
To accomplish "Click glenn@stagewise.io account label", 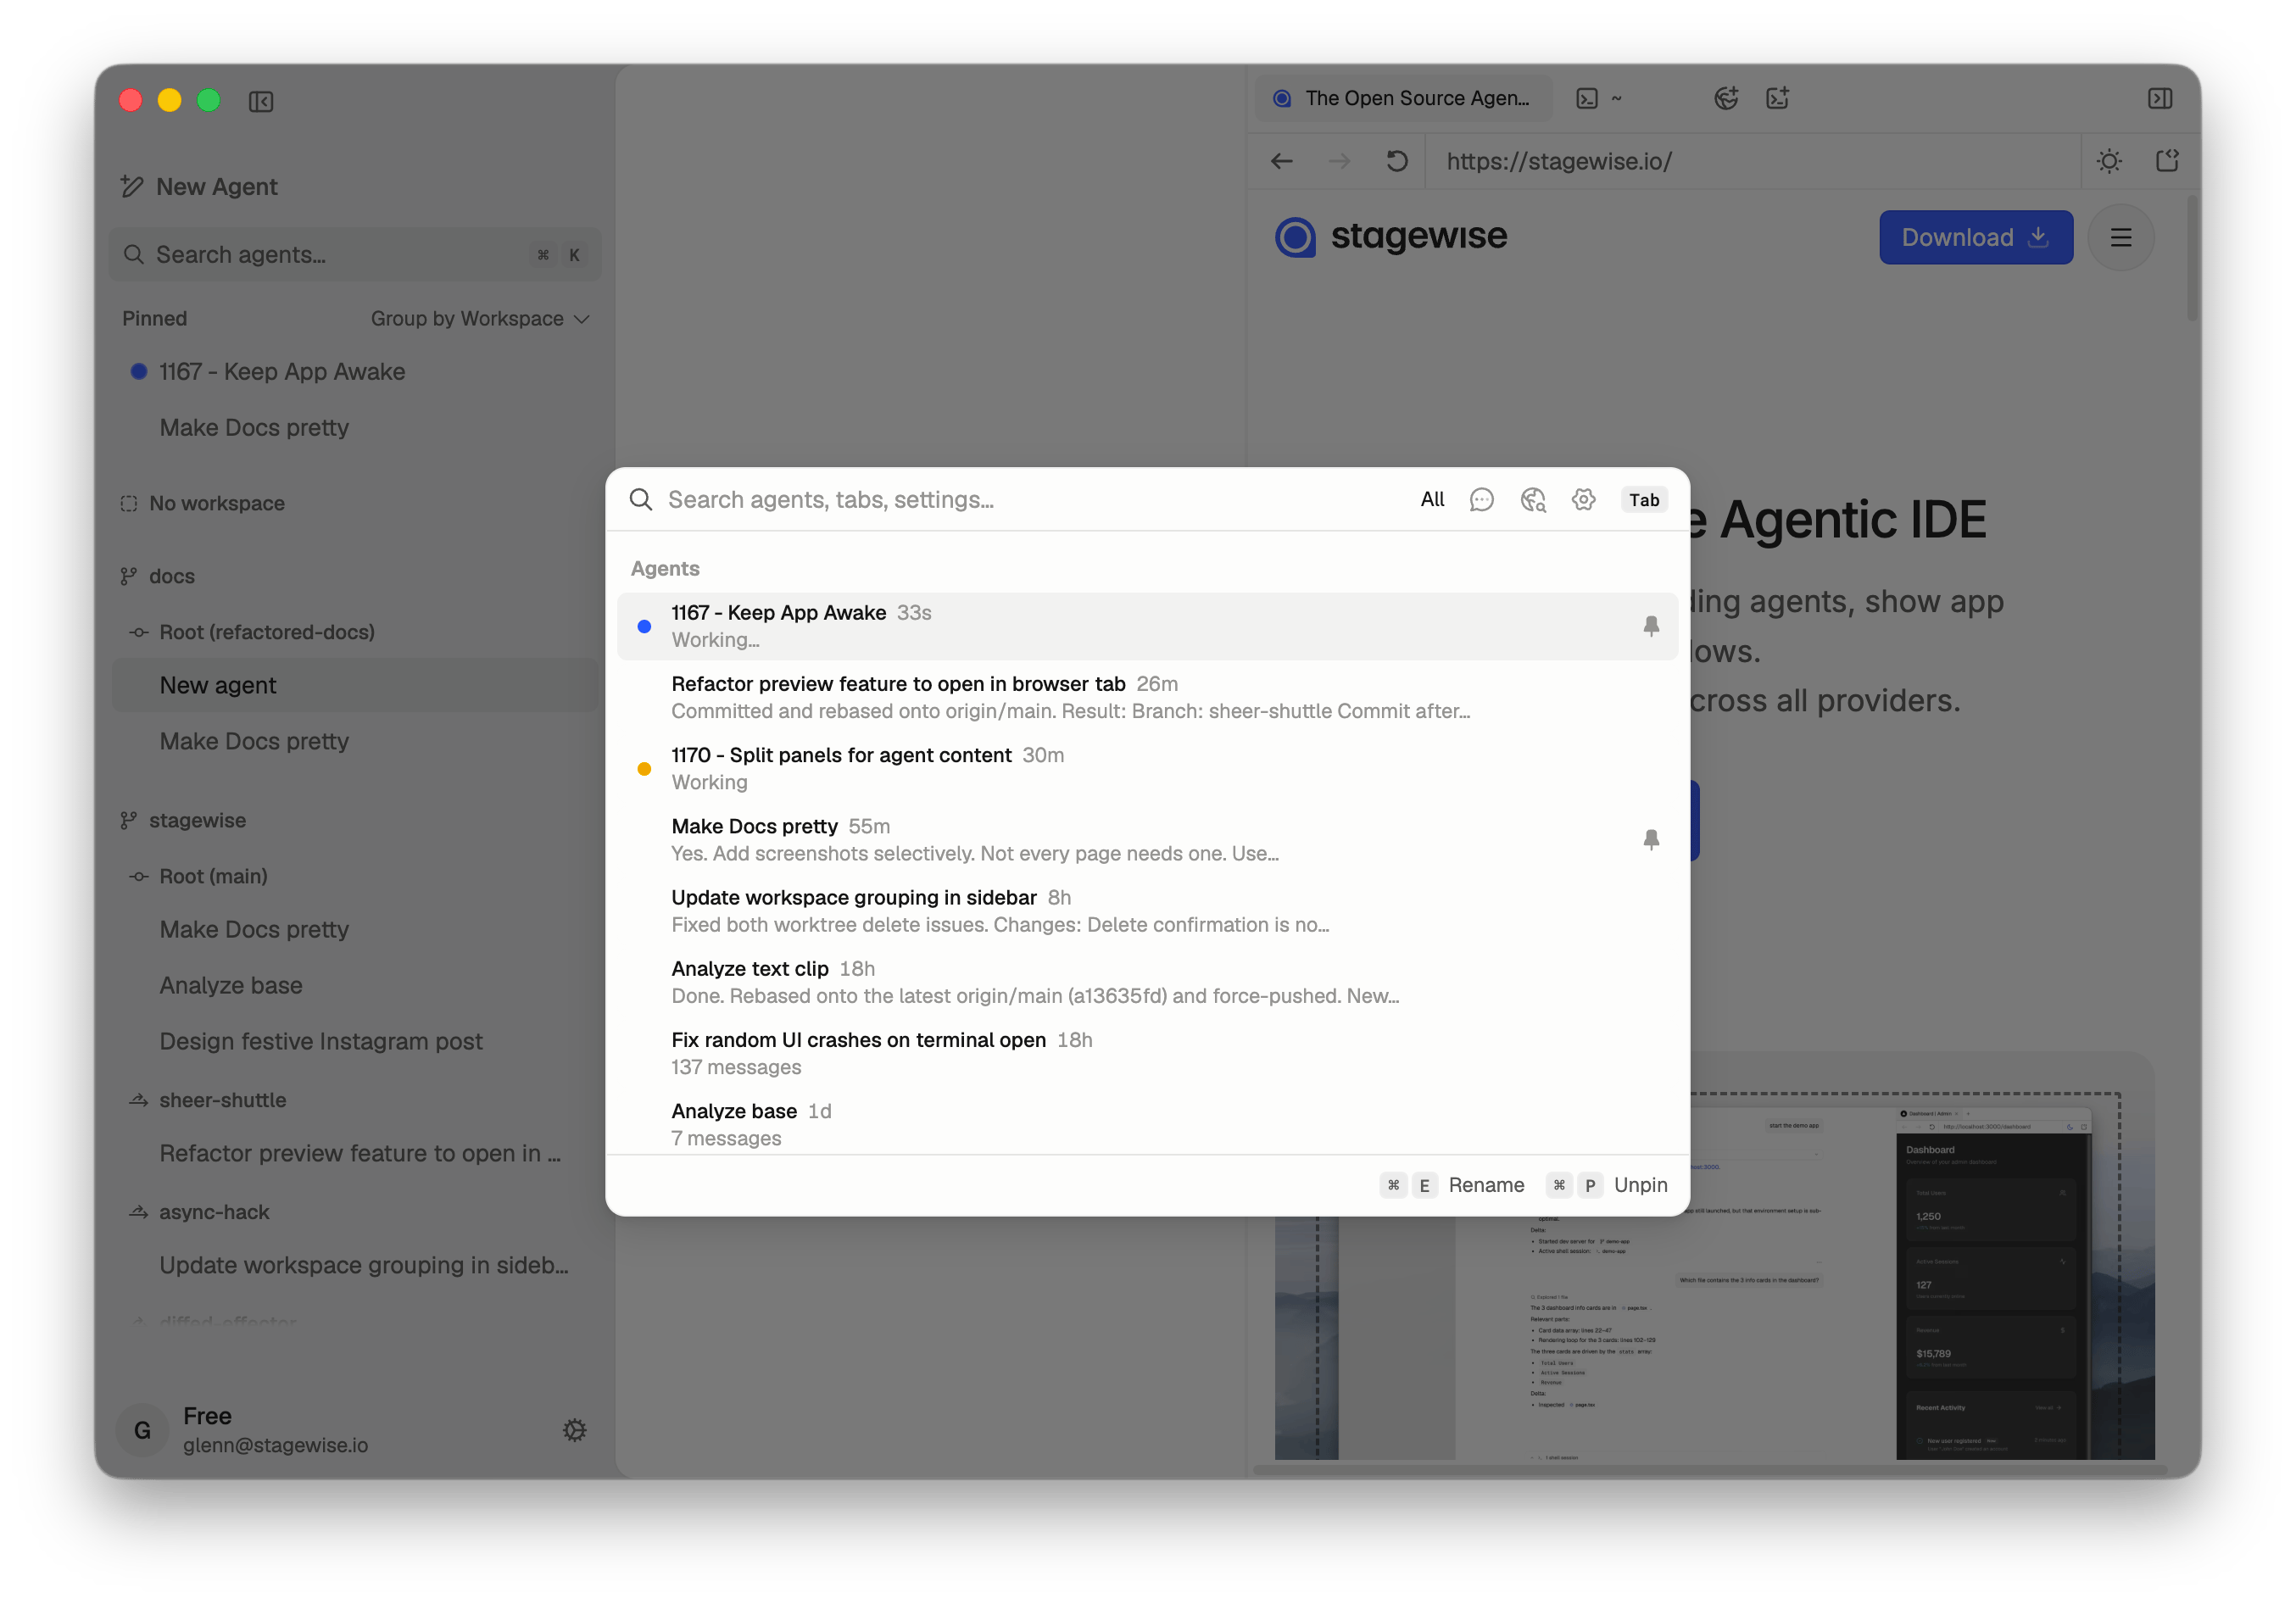I will [x=275, y=1445].
